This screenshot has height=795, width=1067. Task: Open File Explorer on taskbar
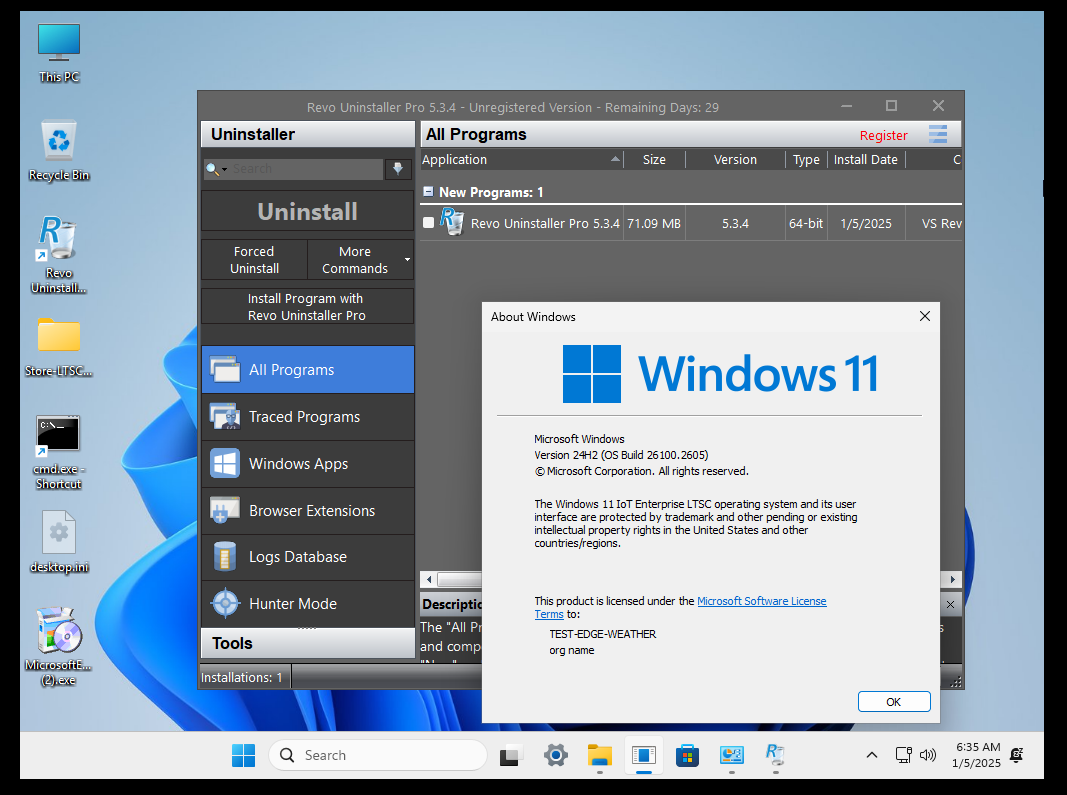[600, 756]
